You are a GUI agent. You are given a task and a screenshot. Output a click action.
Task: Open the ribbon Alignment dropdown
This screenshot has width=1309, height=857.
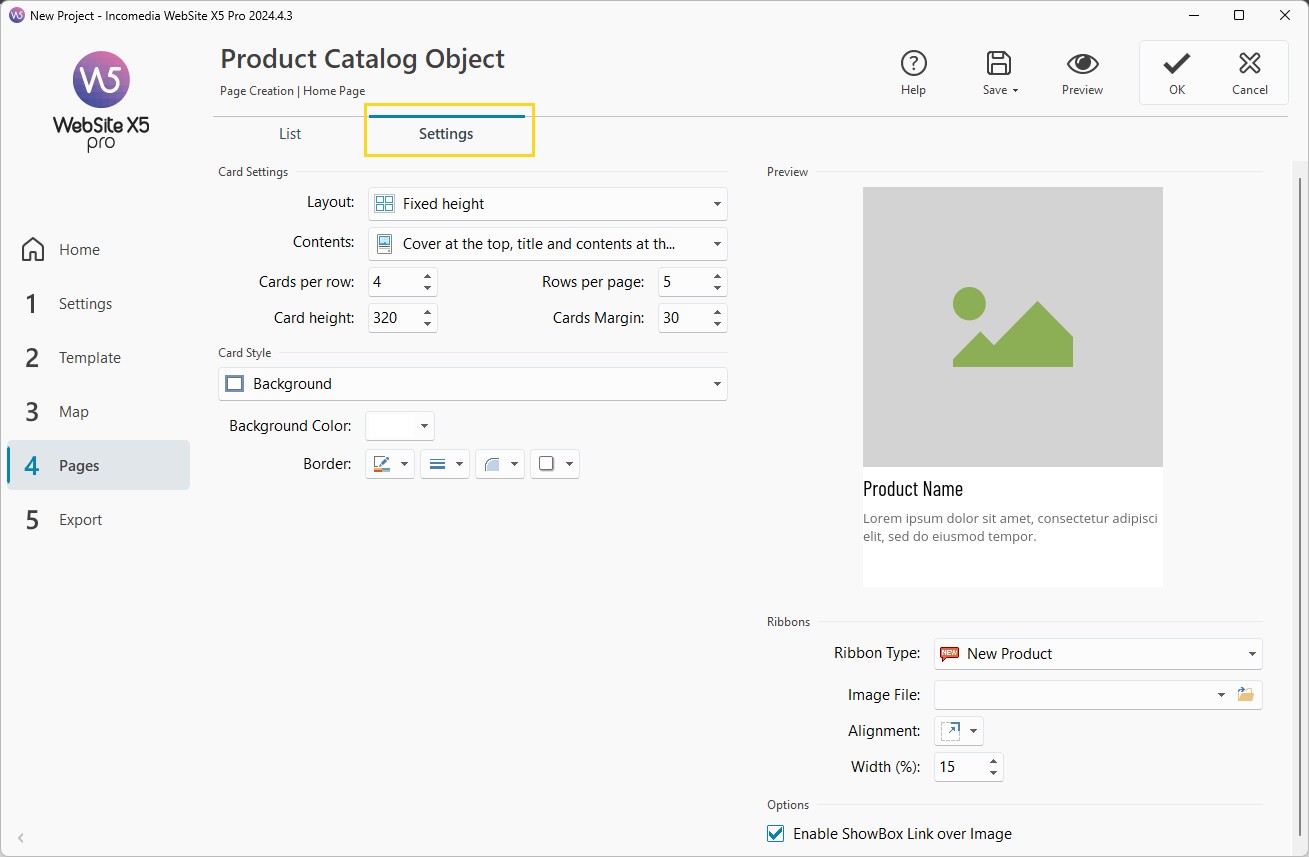pos(958,731)
